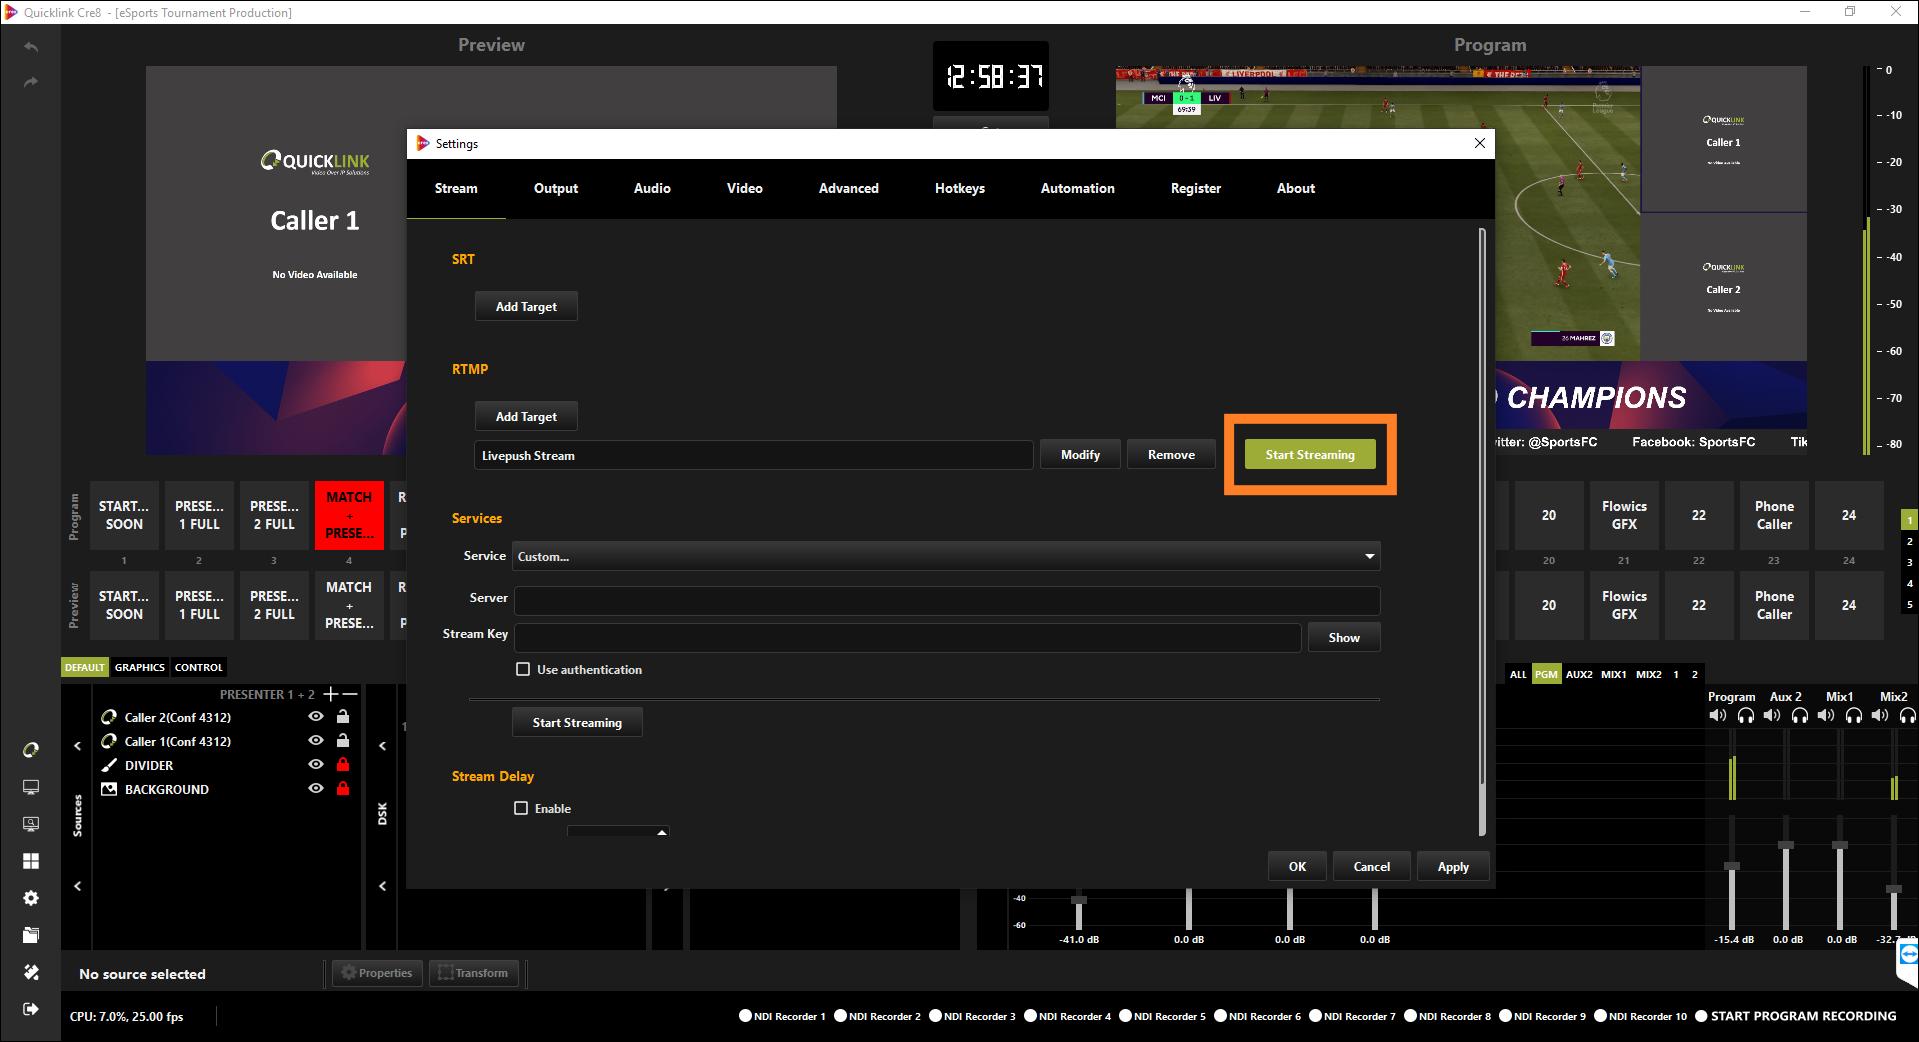Open the Audio settings tab
Viewport: 1919px width, 1042px height.
tap(652, 188)
